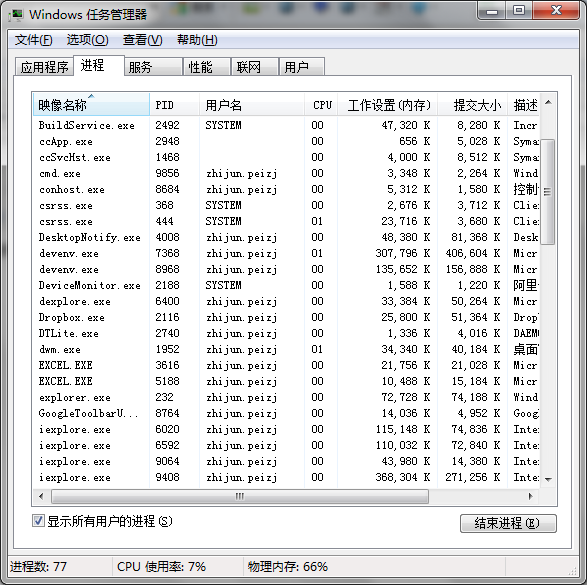Open the 文件(F) menu

pyautogui.click(x=33, y=40)
